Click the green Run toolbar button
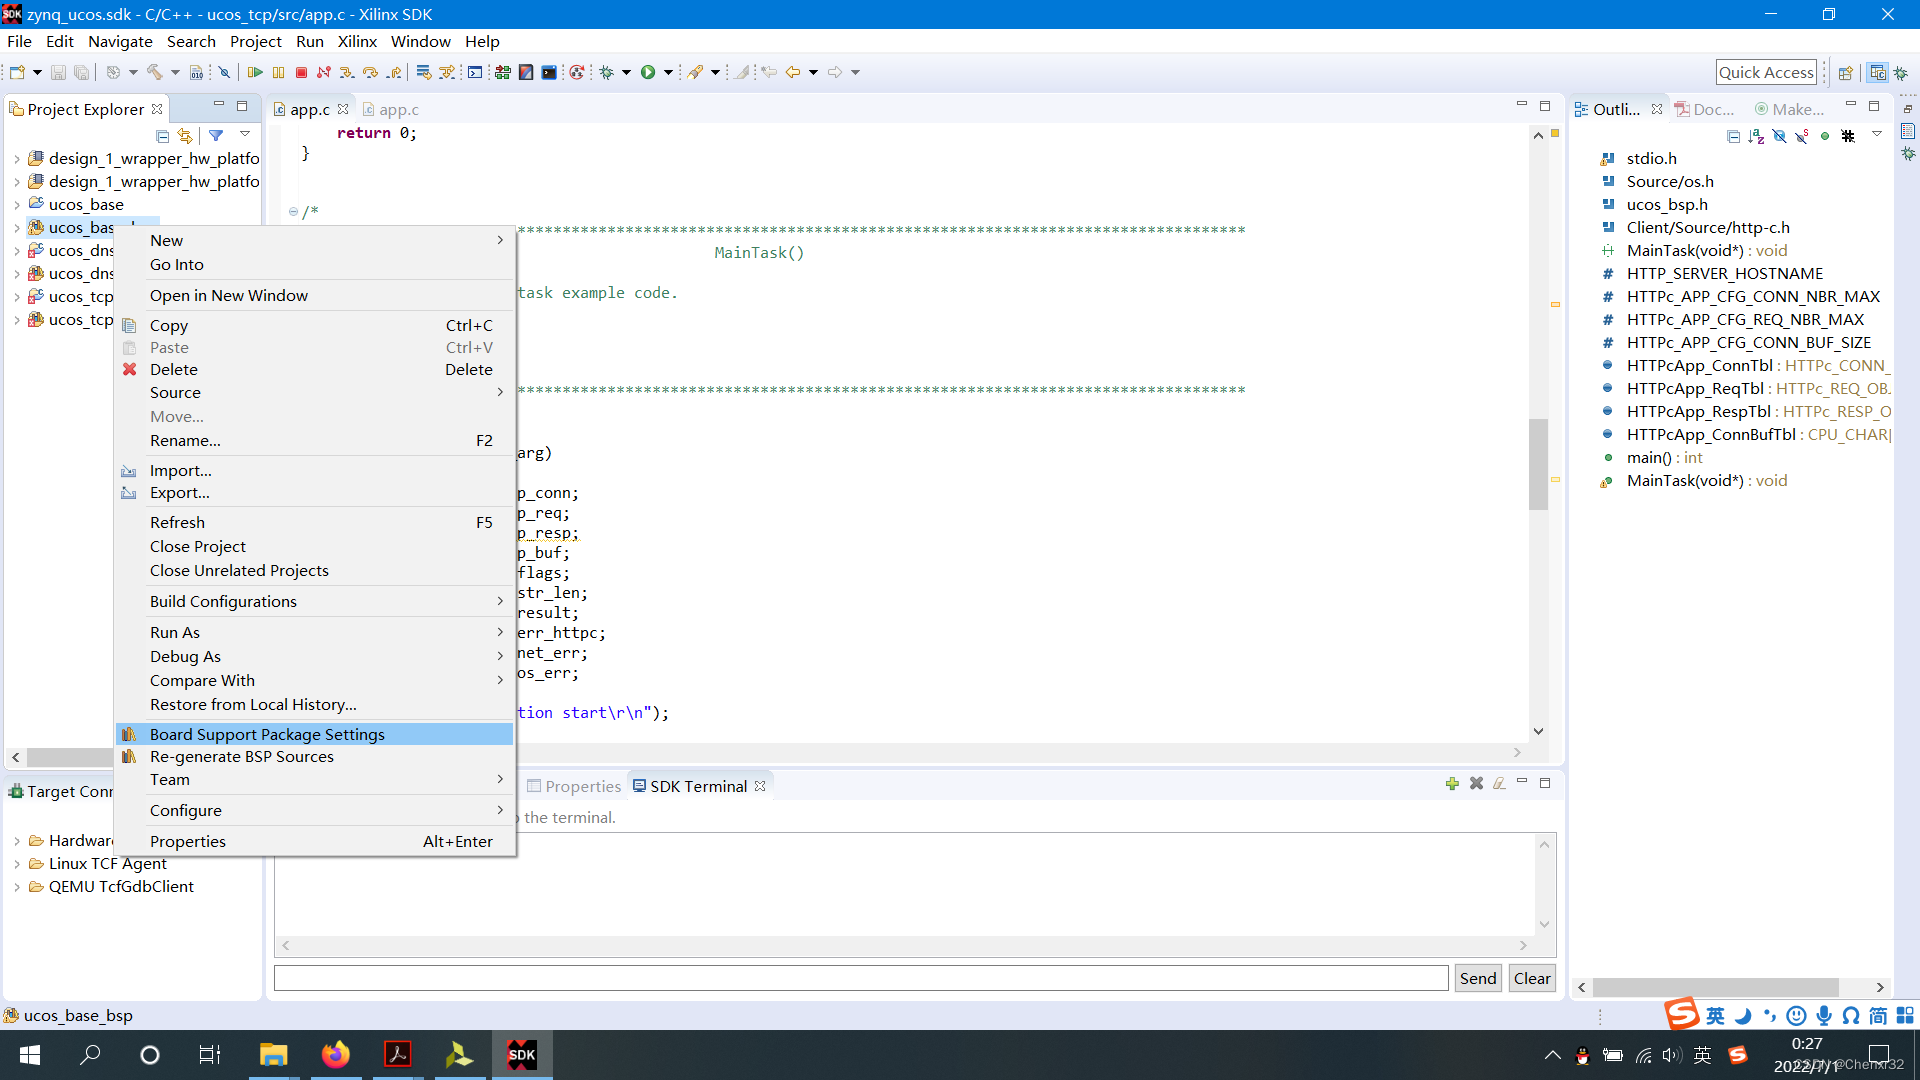The image size is (1920, 1080). (648, 72)
